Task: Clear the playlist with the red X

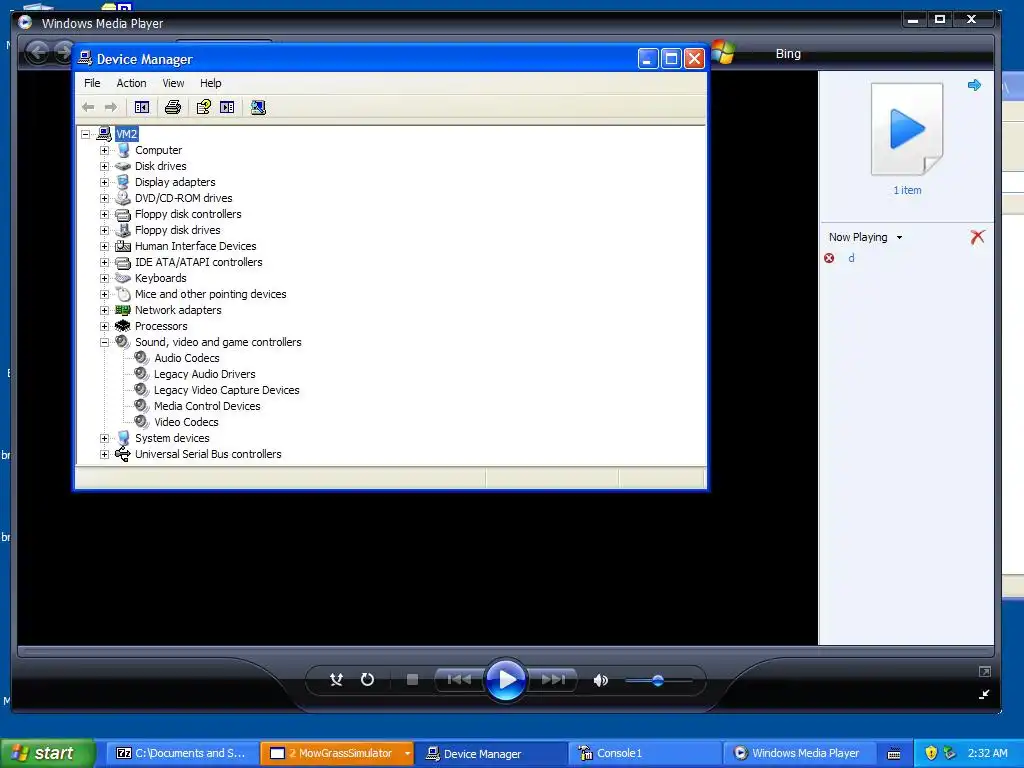Action: (978, 236)
